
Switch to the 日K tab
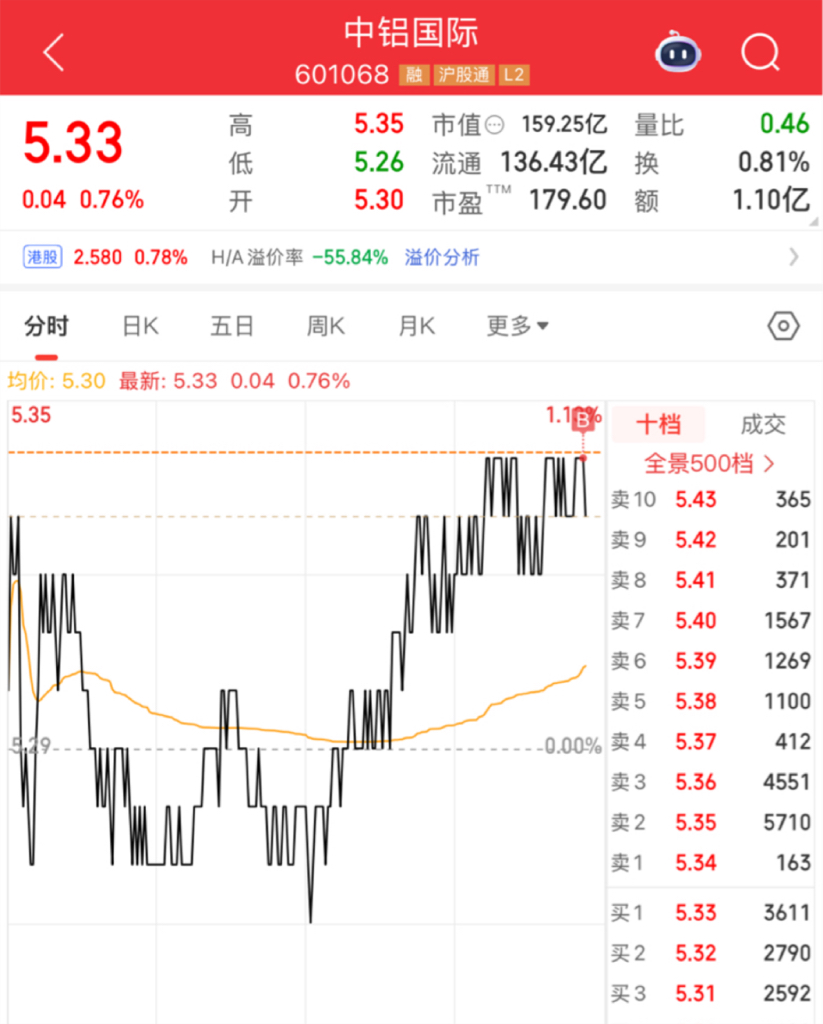pos(140,326)
